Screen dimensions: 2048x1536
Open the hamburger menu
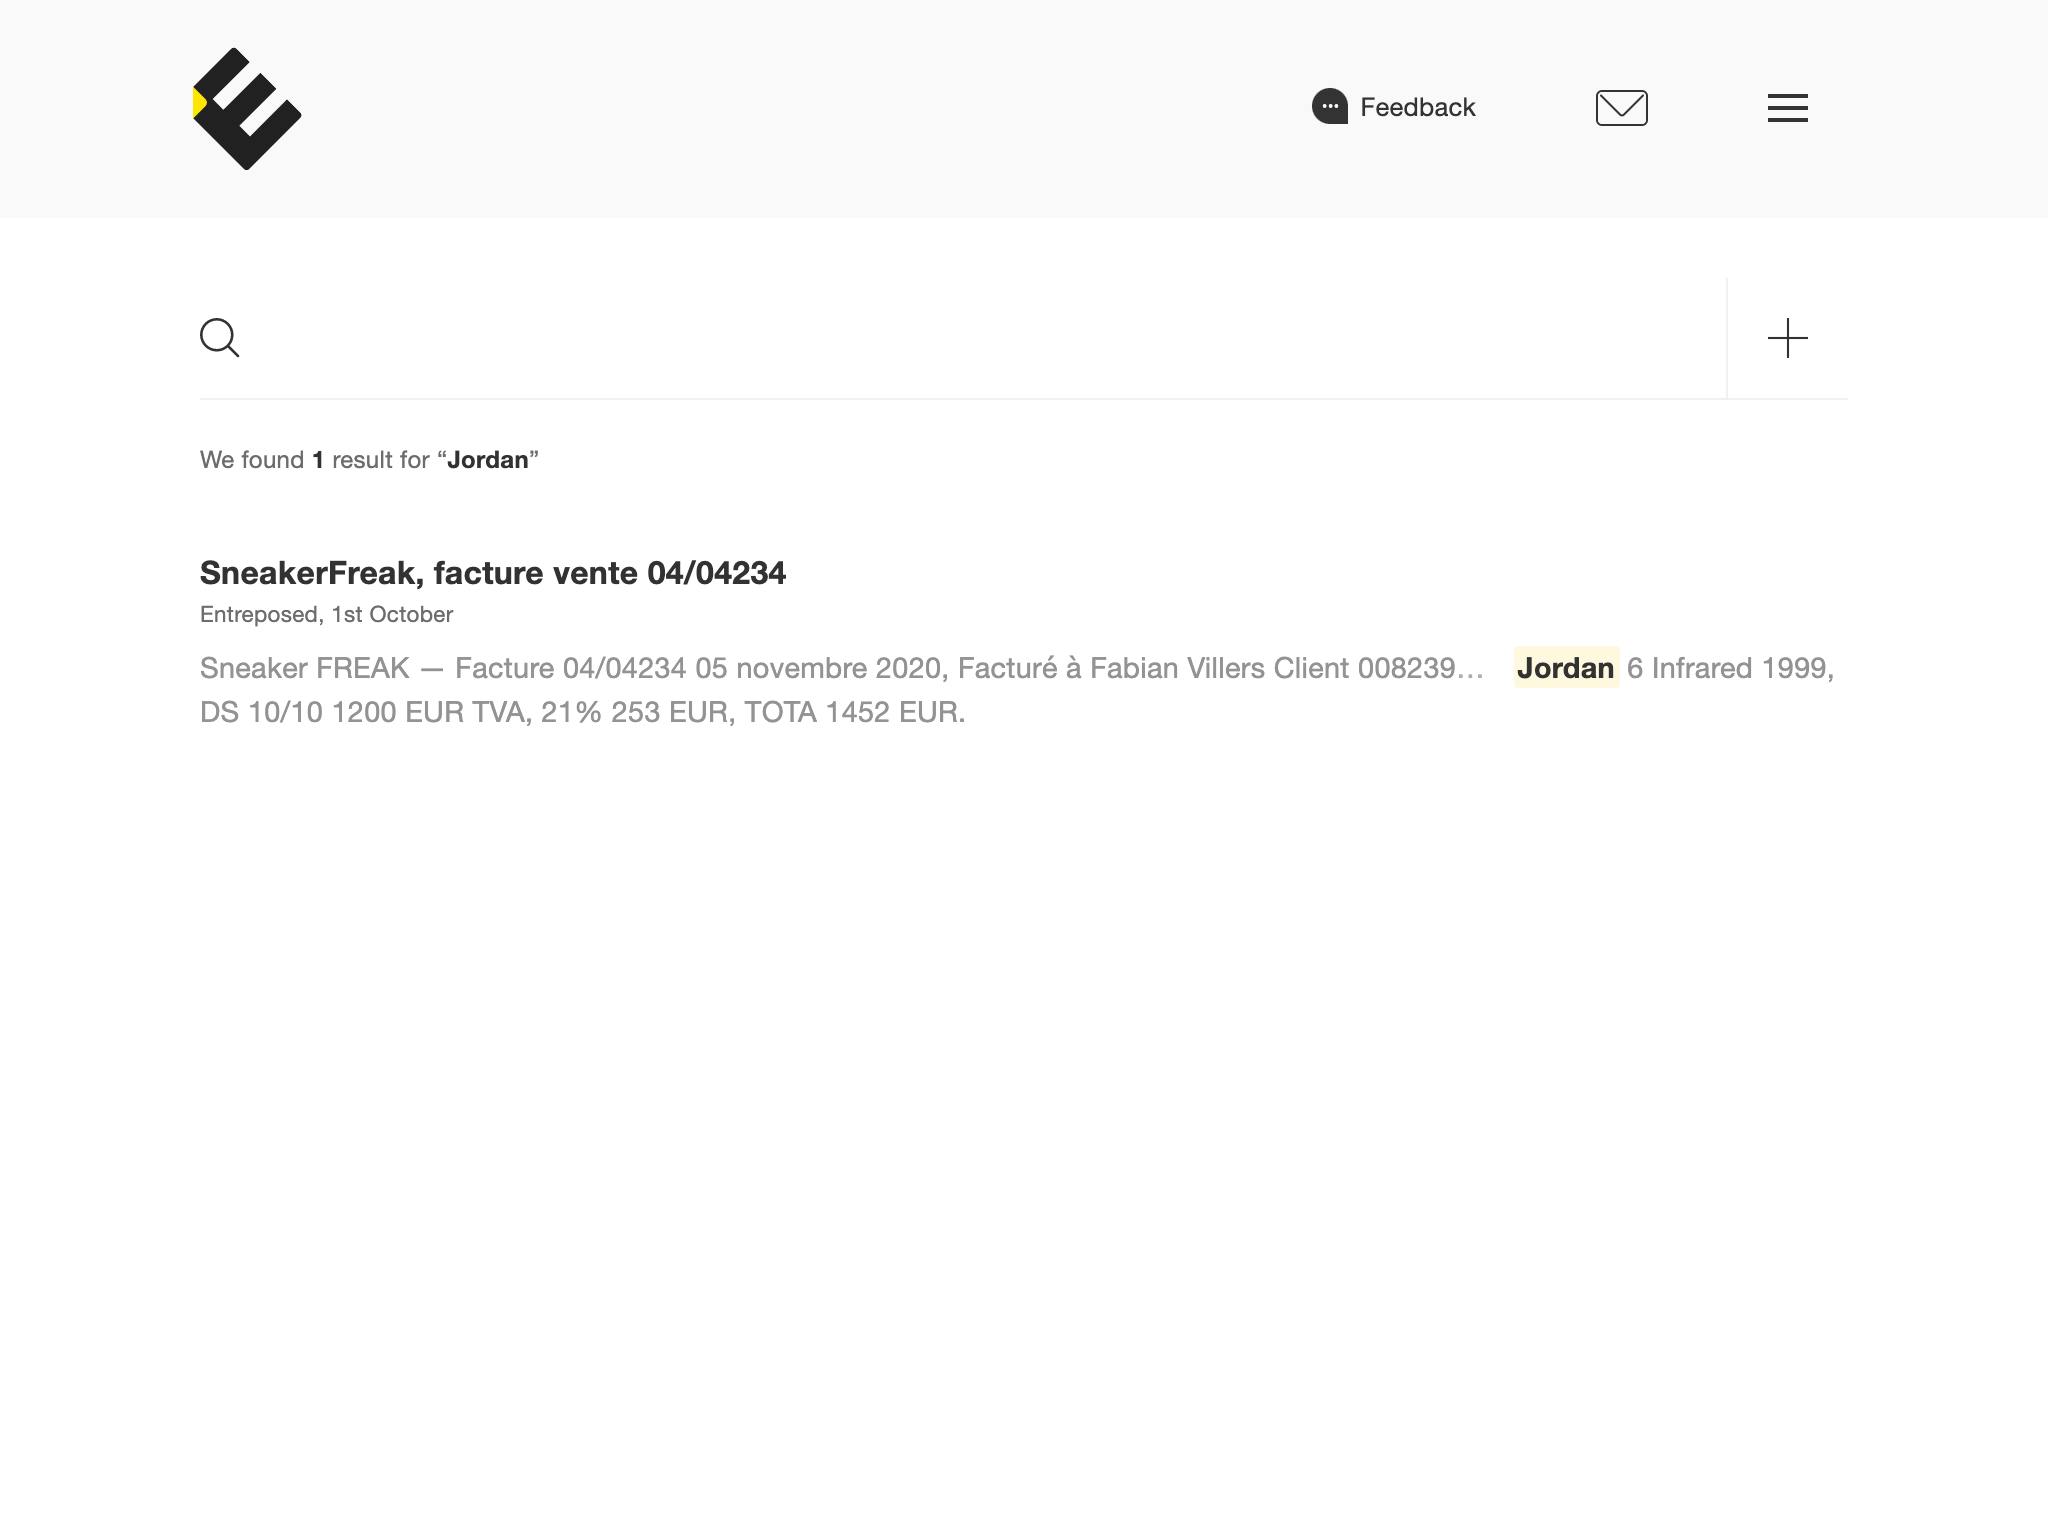[1787, 108]
